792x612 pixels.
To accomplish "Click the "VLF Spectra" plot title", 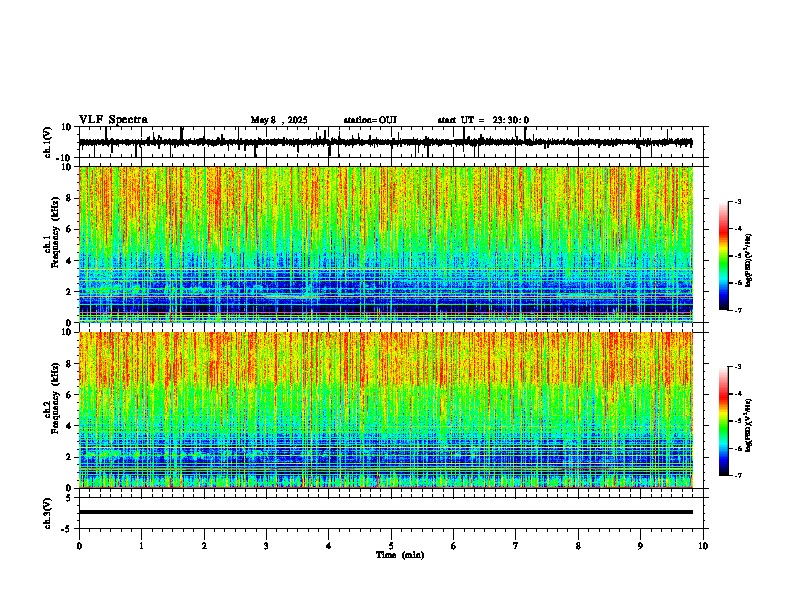I will [x=113, y=120].
